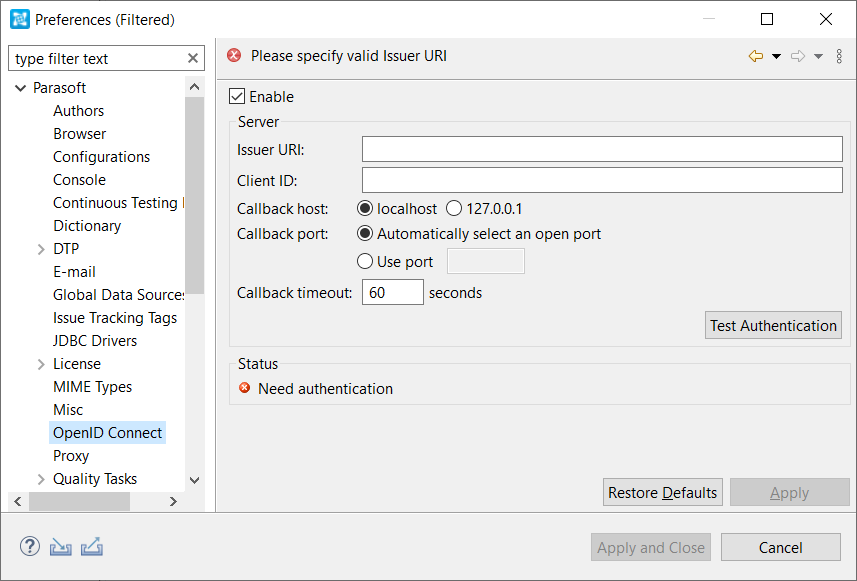Select Misc in the preferences tree
The width and height of the screenshot is (857, 581).
[68, 409]
